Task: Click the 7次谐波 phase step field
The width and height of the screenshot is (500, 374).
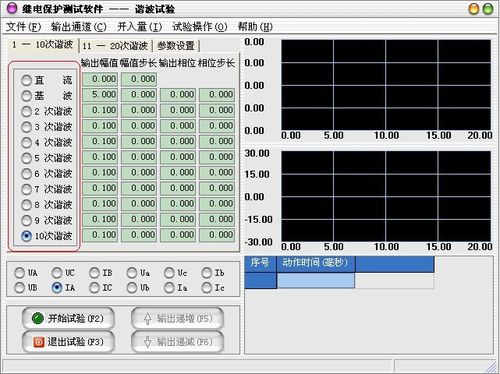Action: [217, 188]
